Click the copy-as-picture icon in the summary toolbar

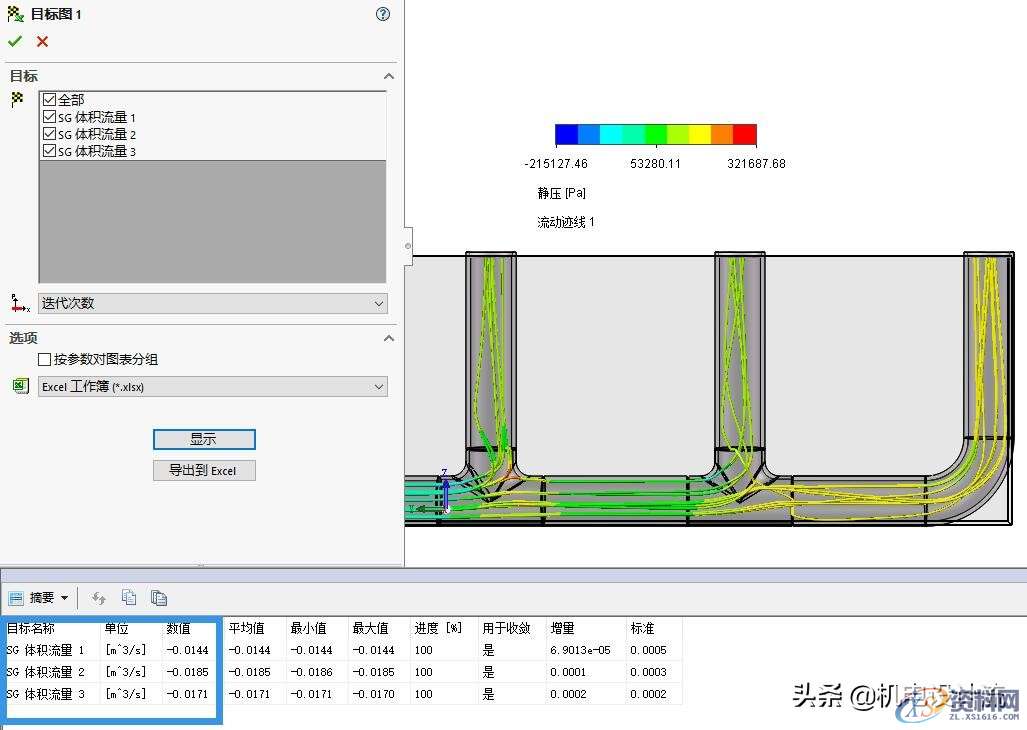159,597
